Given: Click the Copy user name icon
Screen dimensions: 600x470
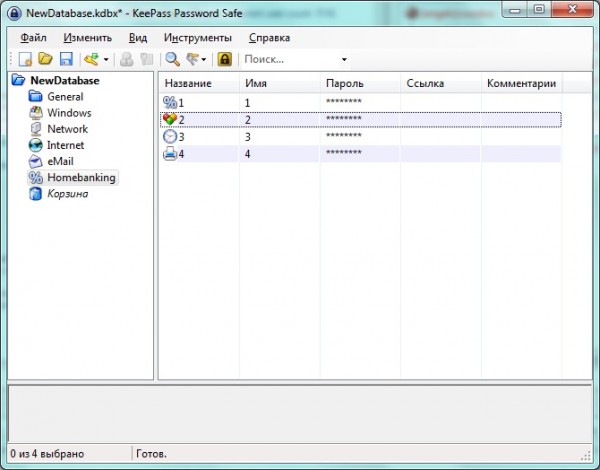Looking at the screenshot, I should click(127, 59).
